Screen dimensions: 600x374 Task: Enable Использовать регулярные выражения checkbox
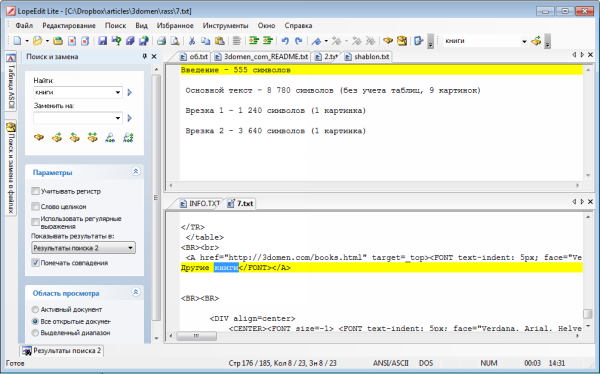[x=36, y=222]
